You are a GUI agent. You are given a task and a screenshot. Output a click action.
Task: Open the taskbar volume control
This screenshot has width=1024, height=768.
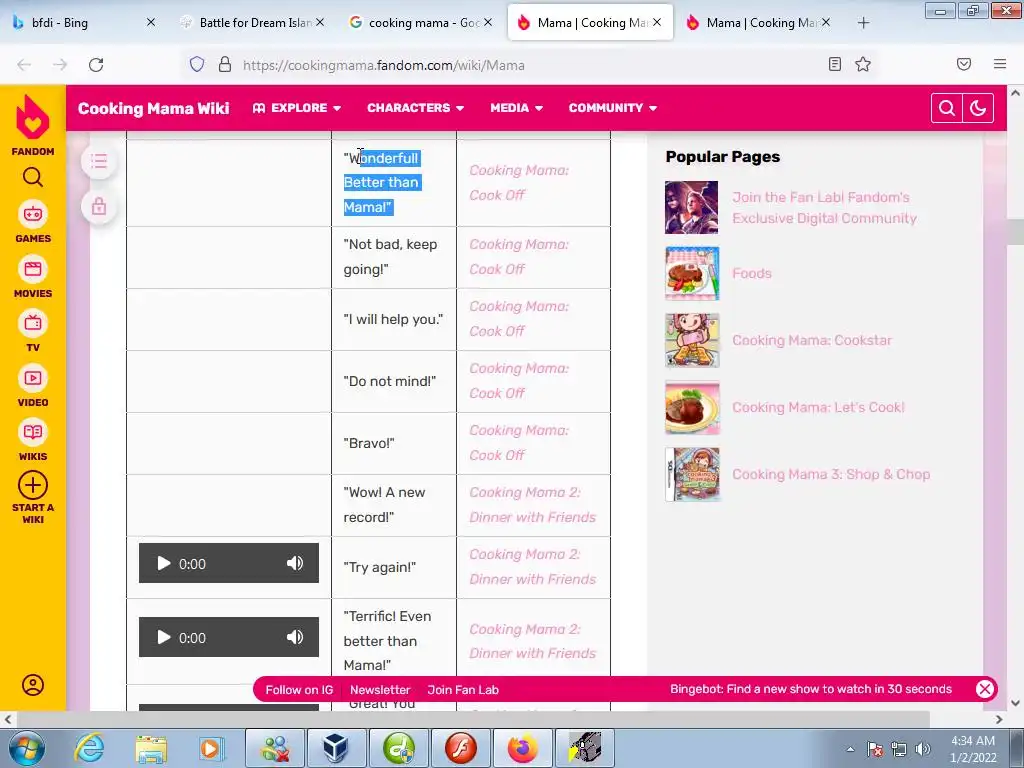(x=922, y=749)
